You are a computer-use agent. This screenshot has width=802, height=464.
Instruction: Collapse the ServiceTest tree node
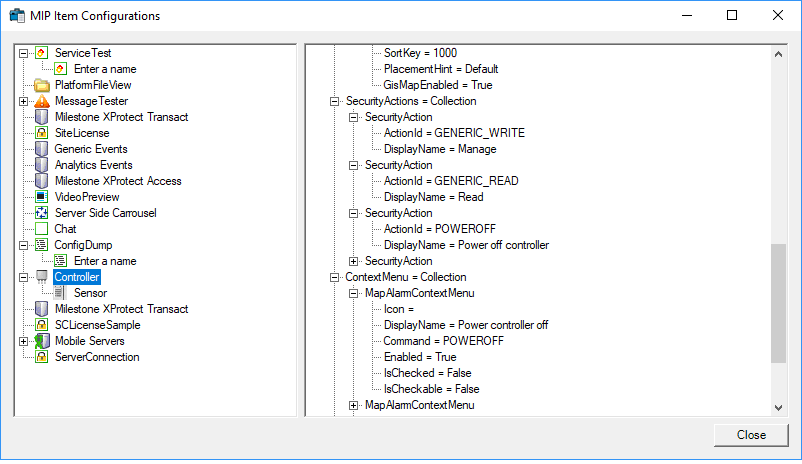[x=24, y=53]
